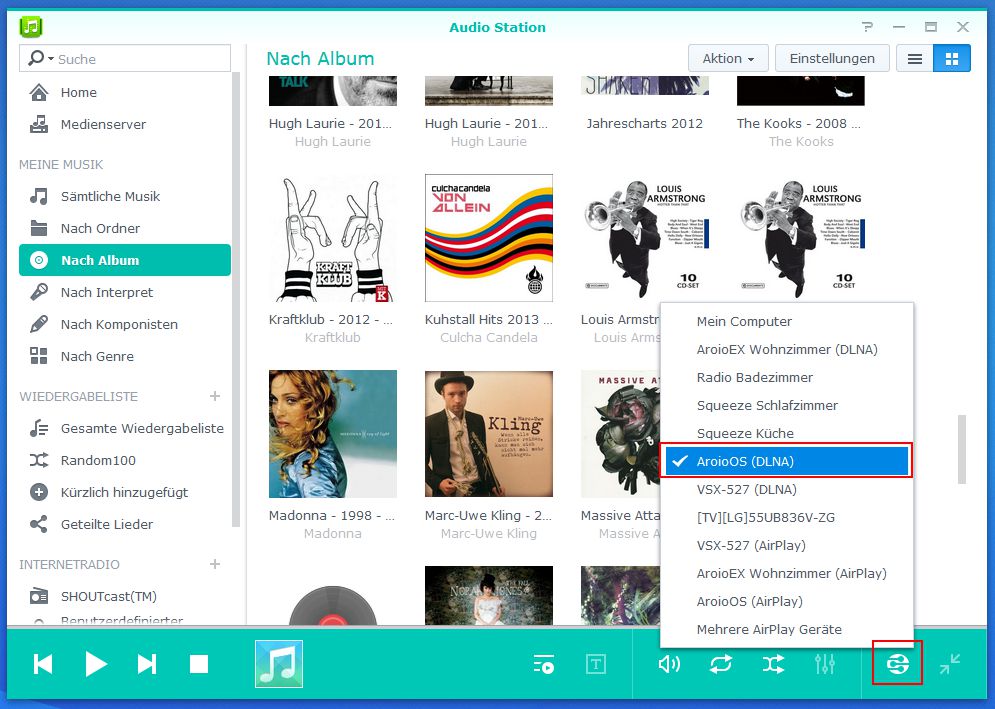
Task: Switch to the mini player mode
Action: click(x=950, y=665)
